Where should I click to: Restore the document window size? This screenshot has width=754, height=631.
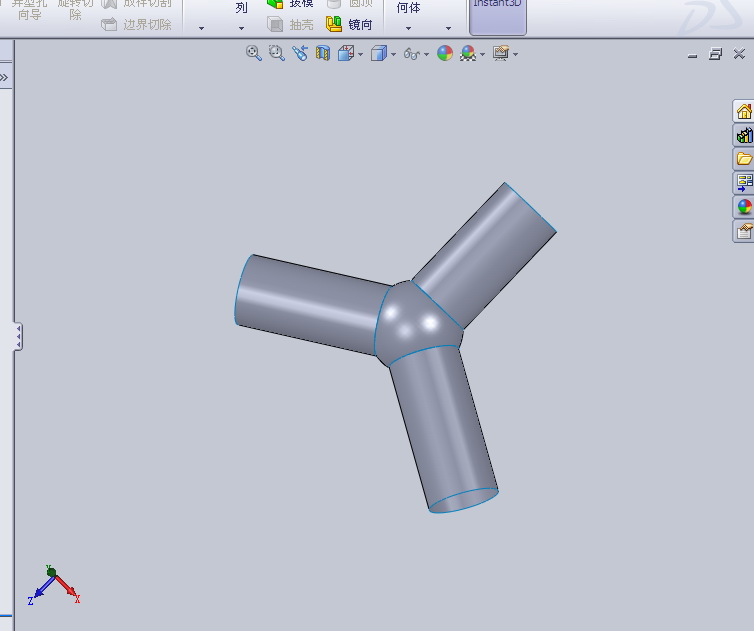tap(716, 54)
